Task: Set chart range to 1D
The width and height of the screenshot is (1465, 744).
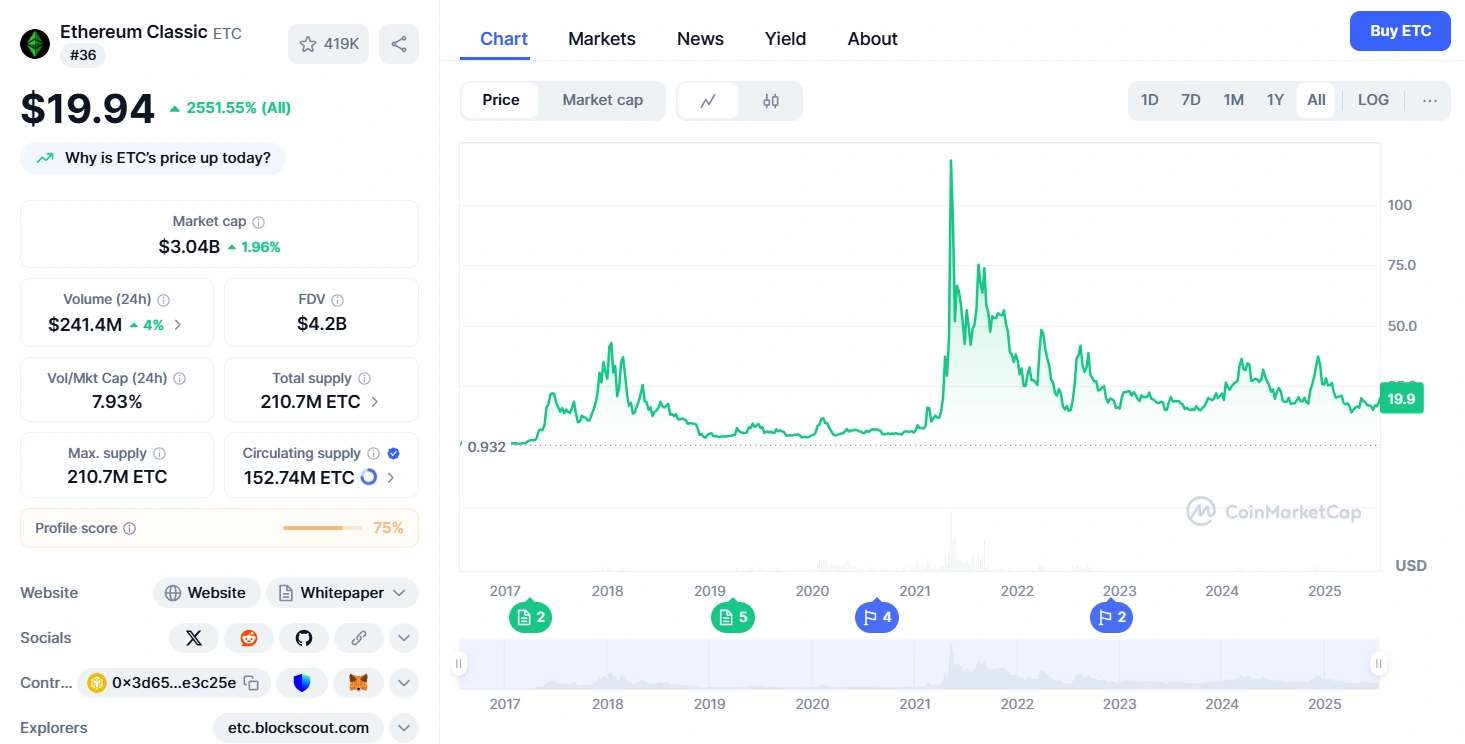Action: [1150, 100]
